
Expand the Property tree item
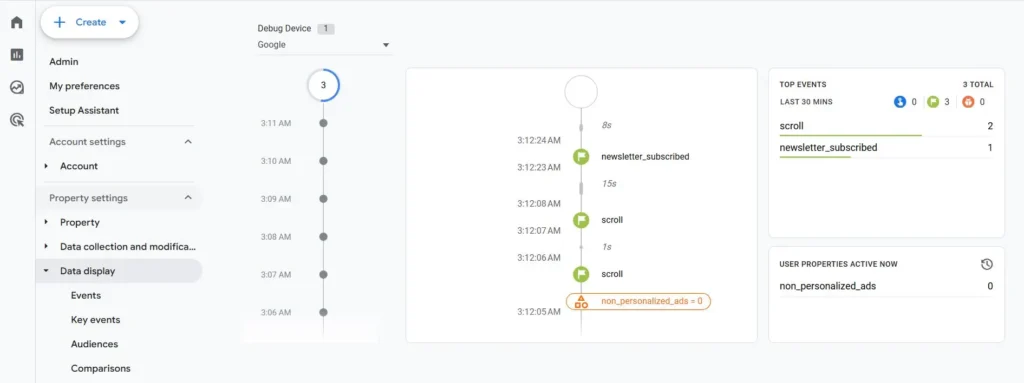point(46,222)
